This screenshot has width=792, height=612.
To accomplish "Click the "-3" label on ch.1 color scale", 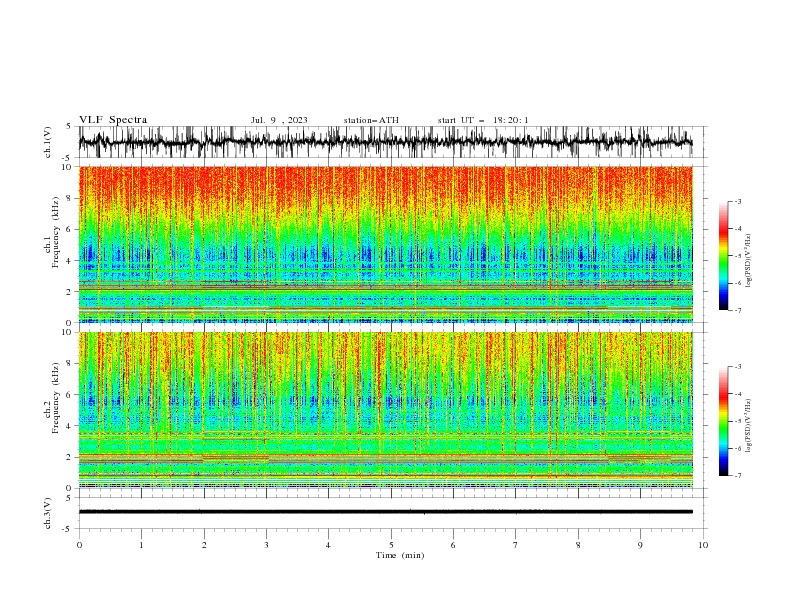I will [x=738, y=201].
